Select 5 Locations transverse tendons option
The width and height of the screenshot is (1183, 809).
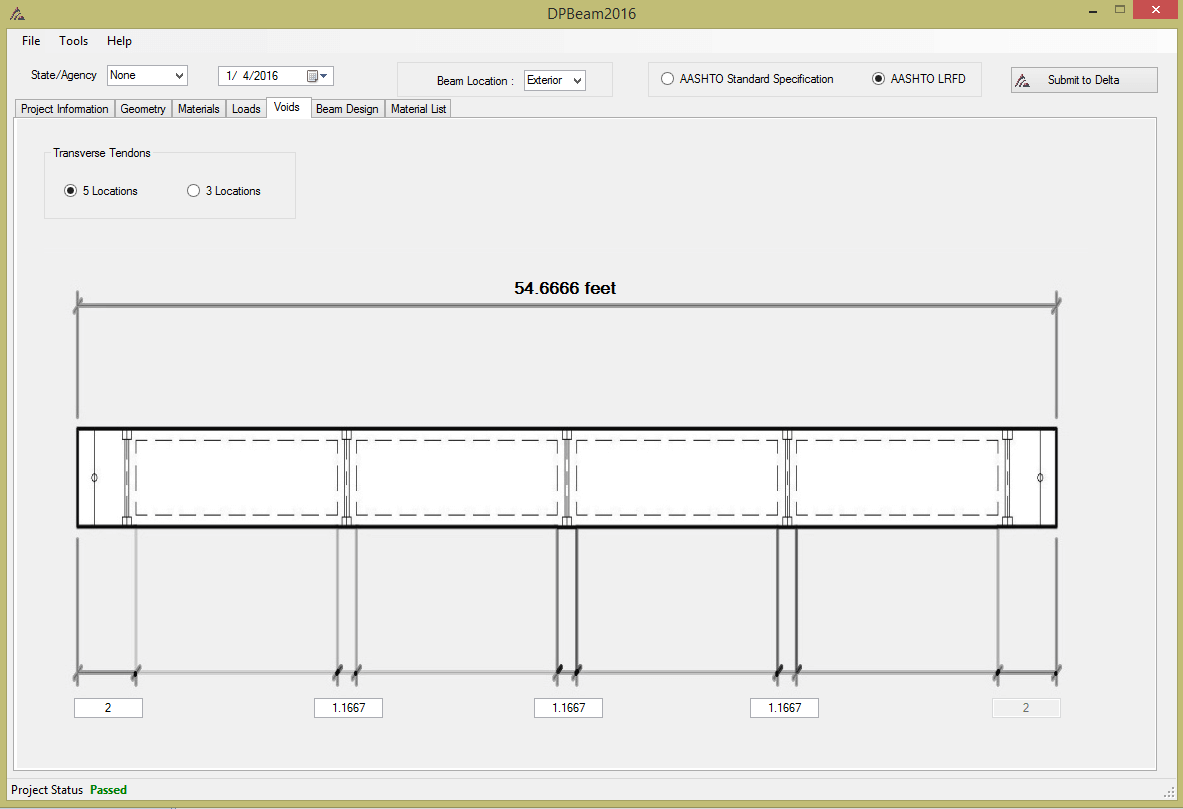[x=70, y=191]
